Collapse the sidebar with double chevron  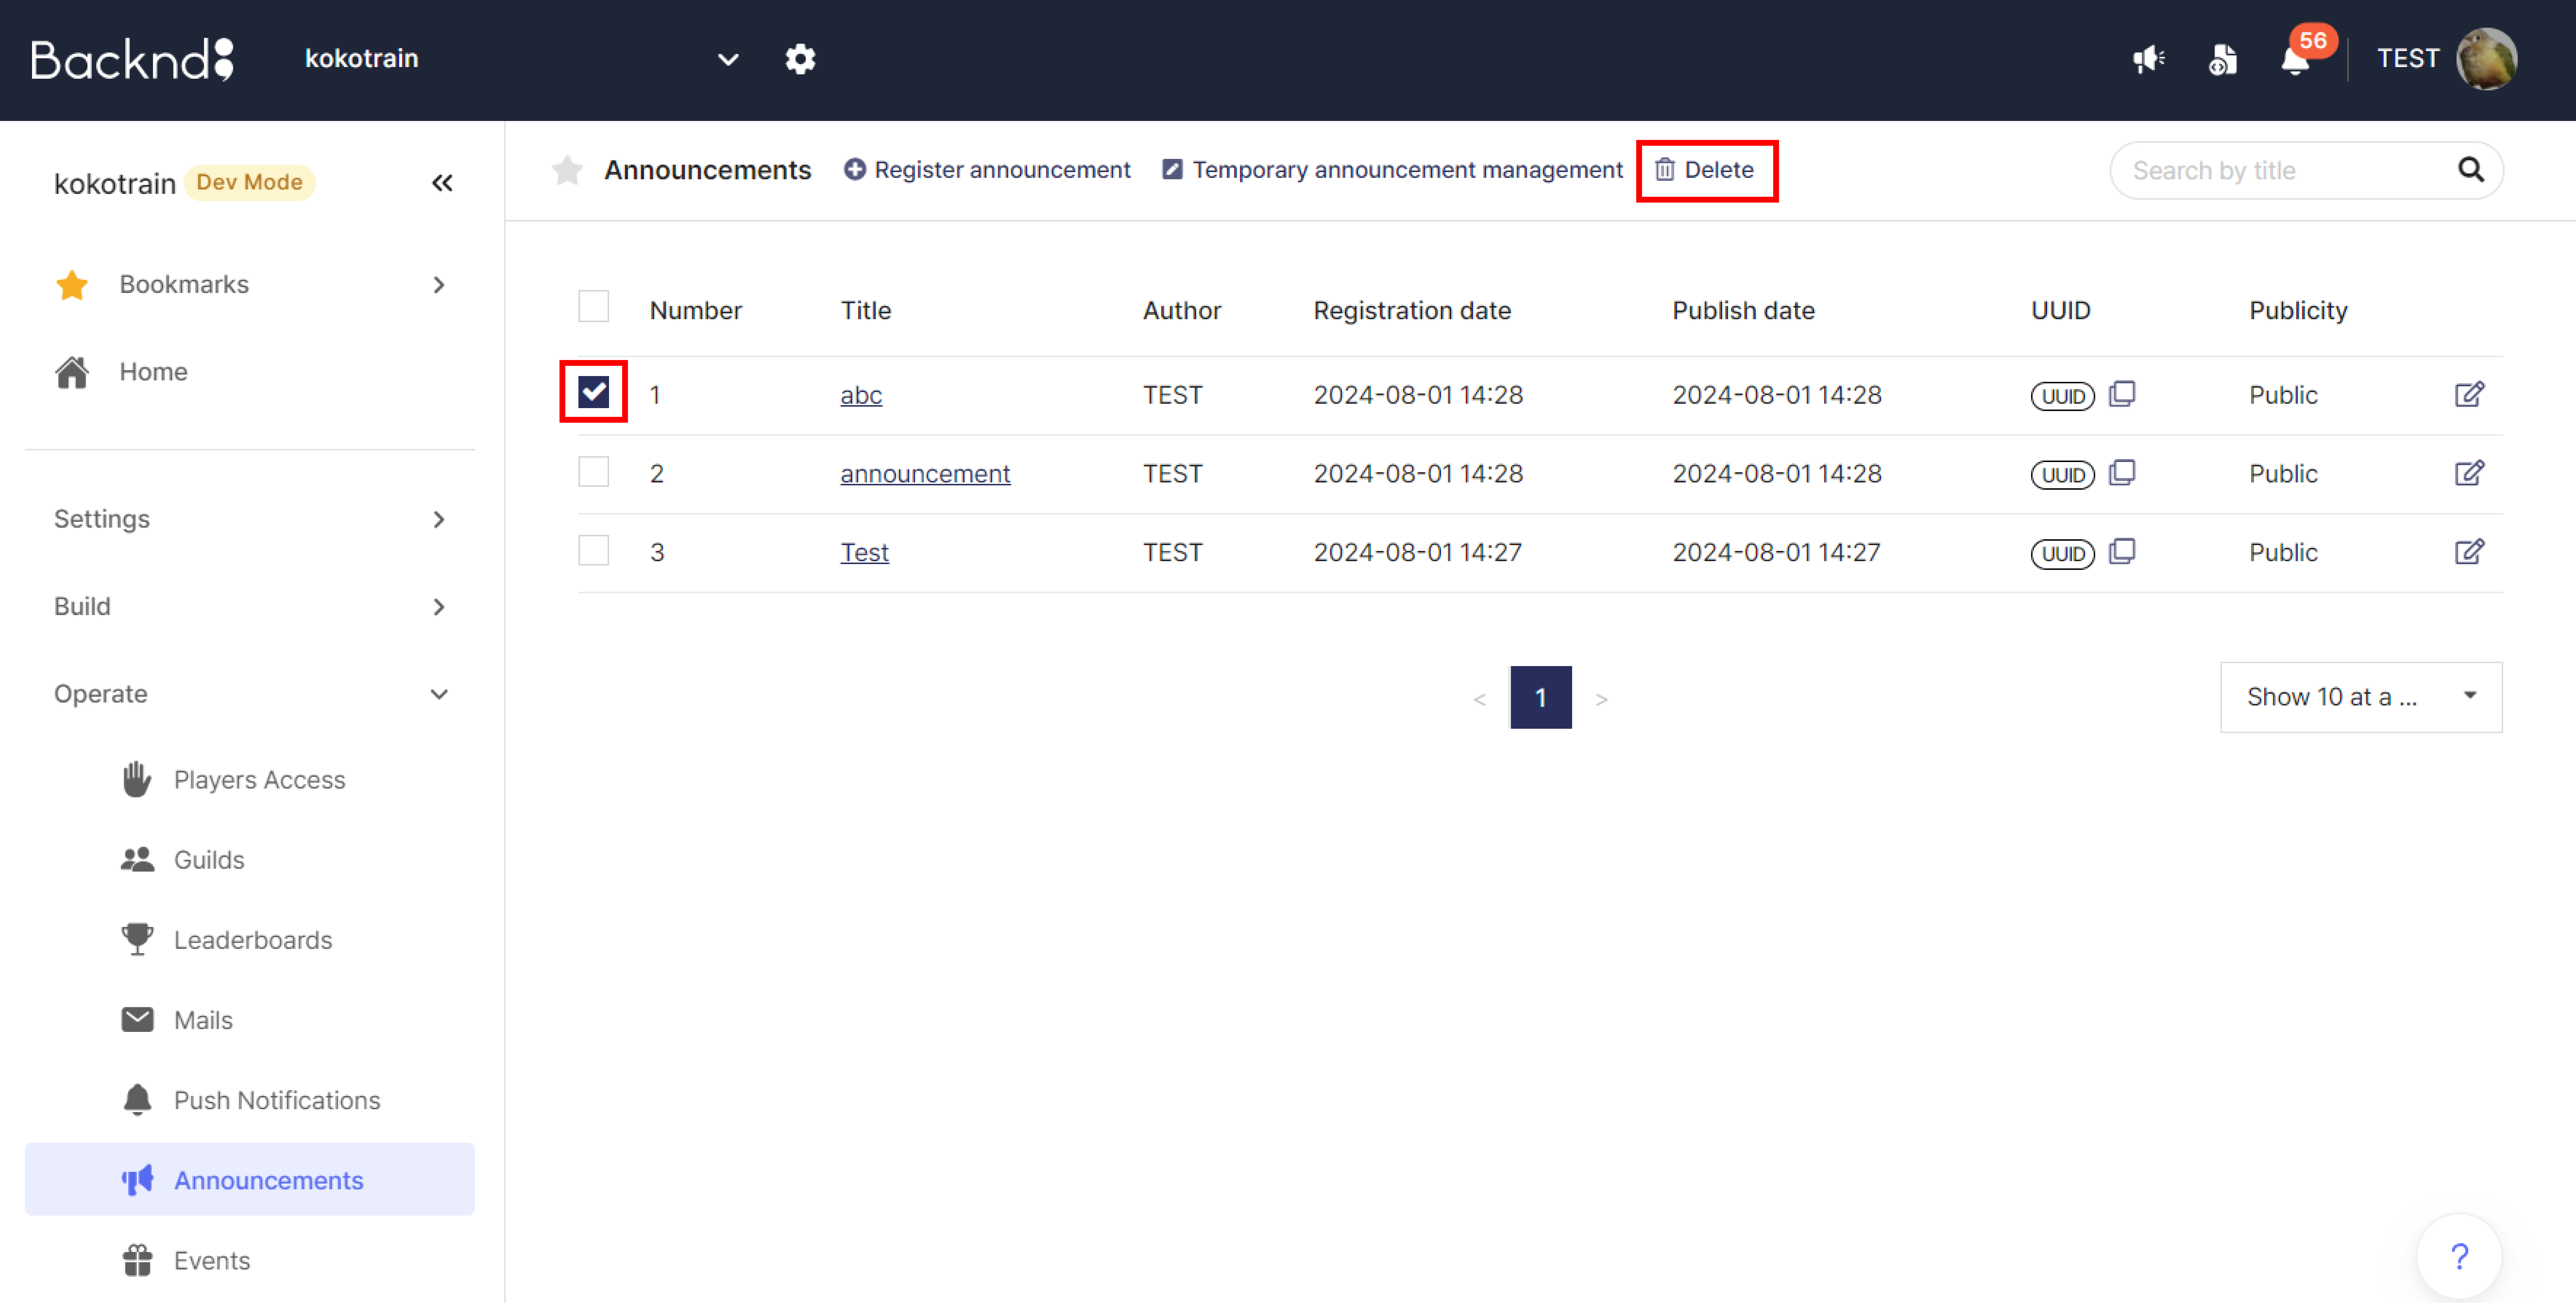[442, 183]
